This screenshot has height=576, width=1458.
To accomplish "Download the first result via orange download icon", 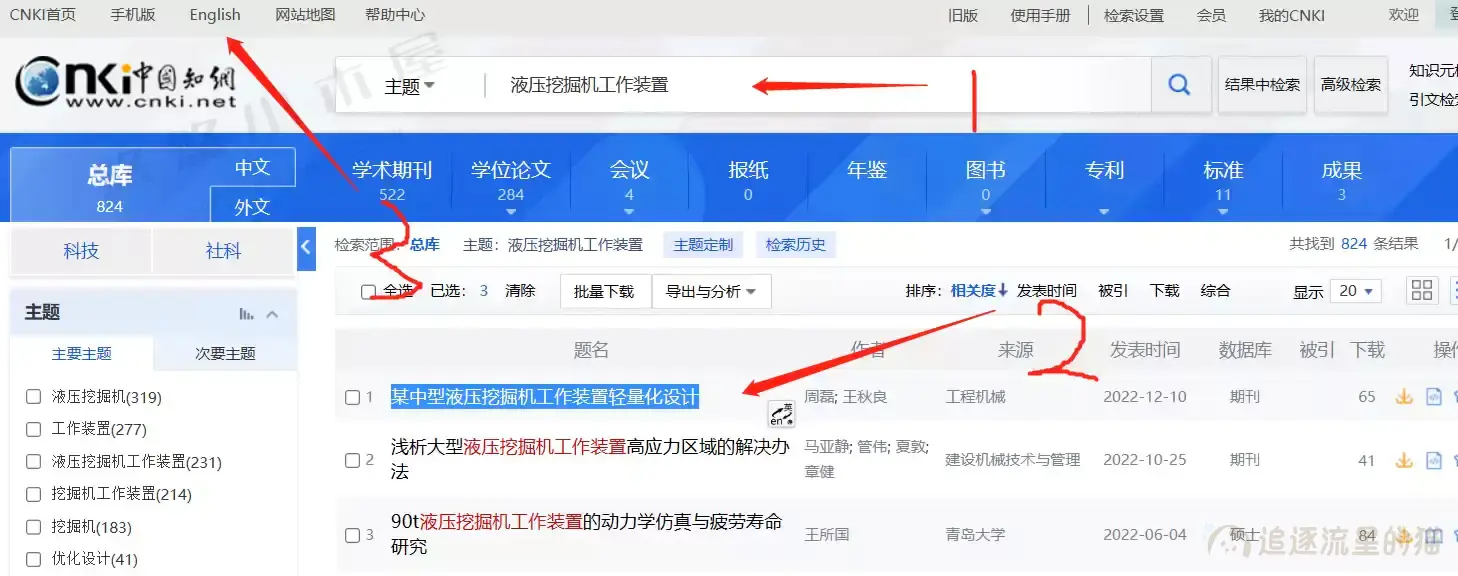I will [1404, 396].
